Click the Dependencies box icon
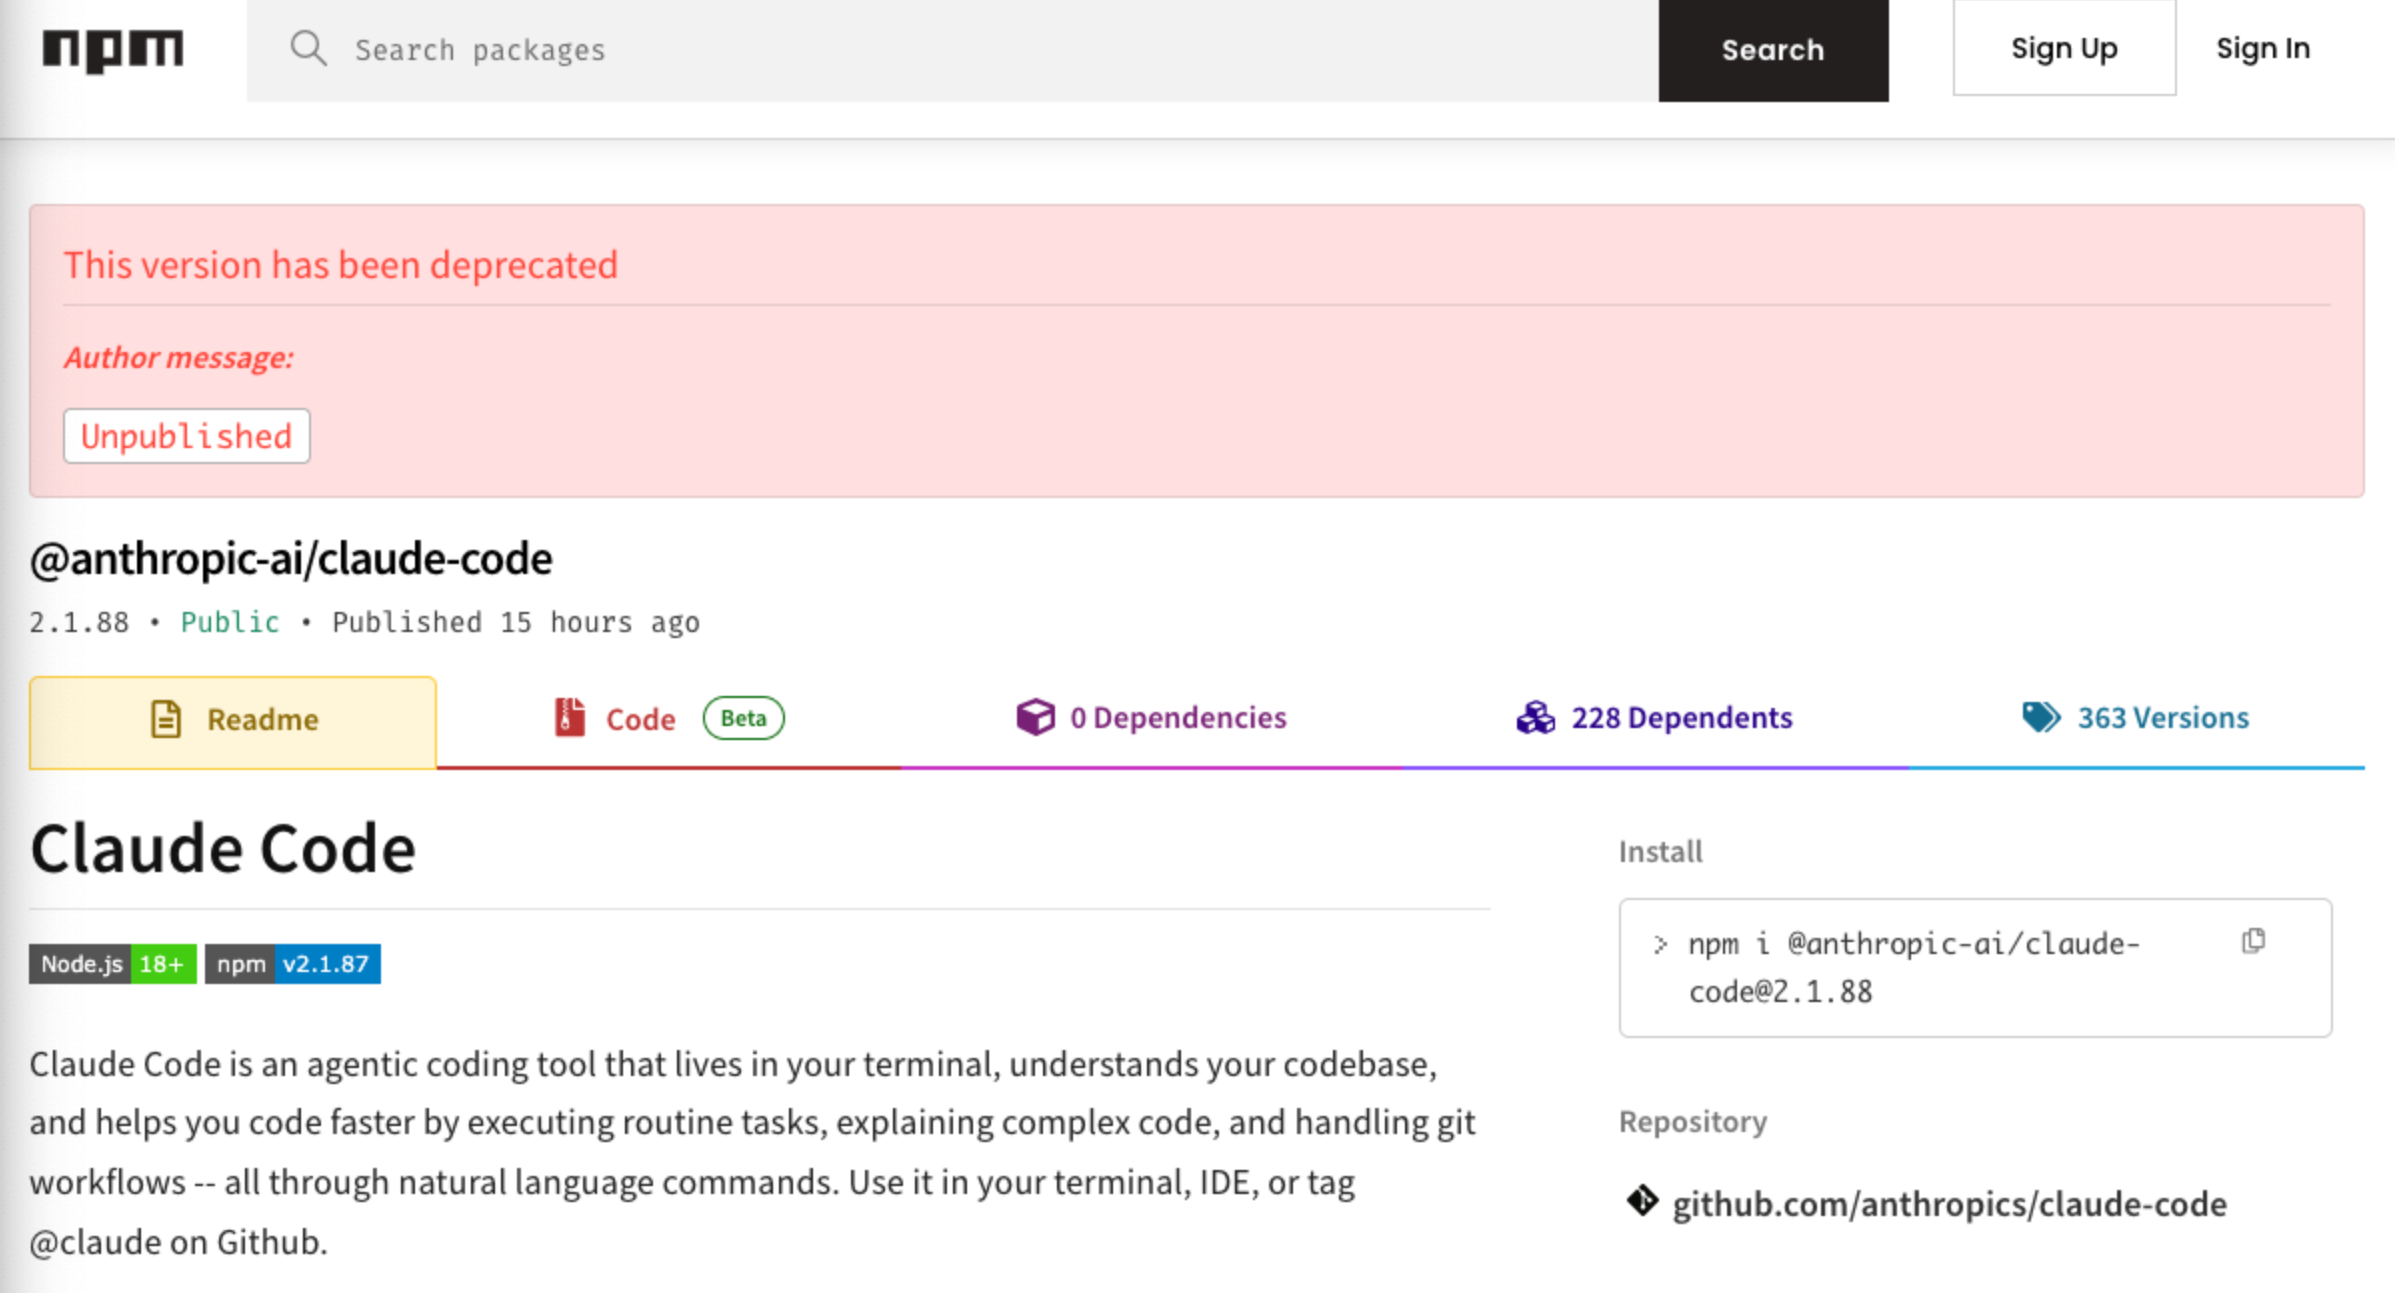 pos(1035,717)
